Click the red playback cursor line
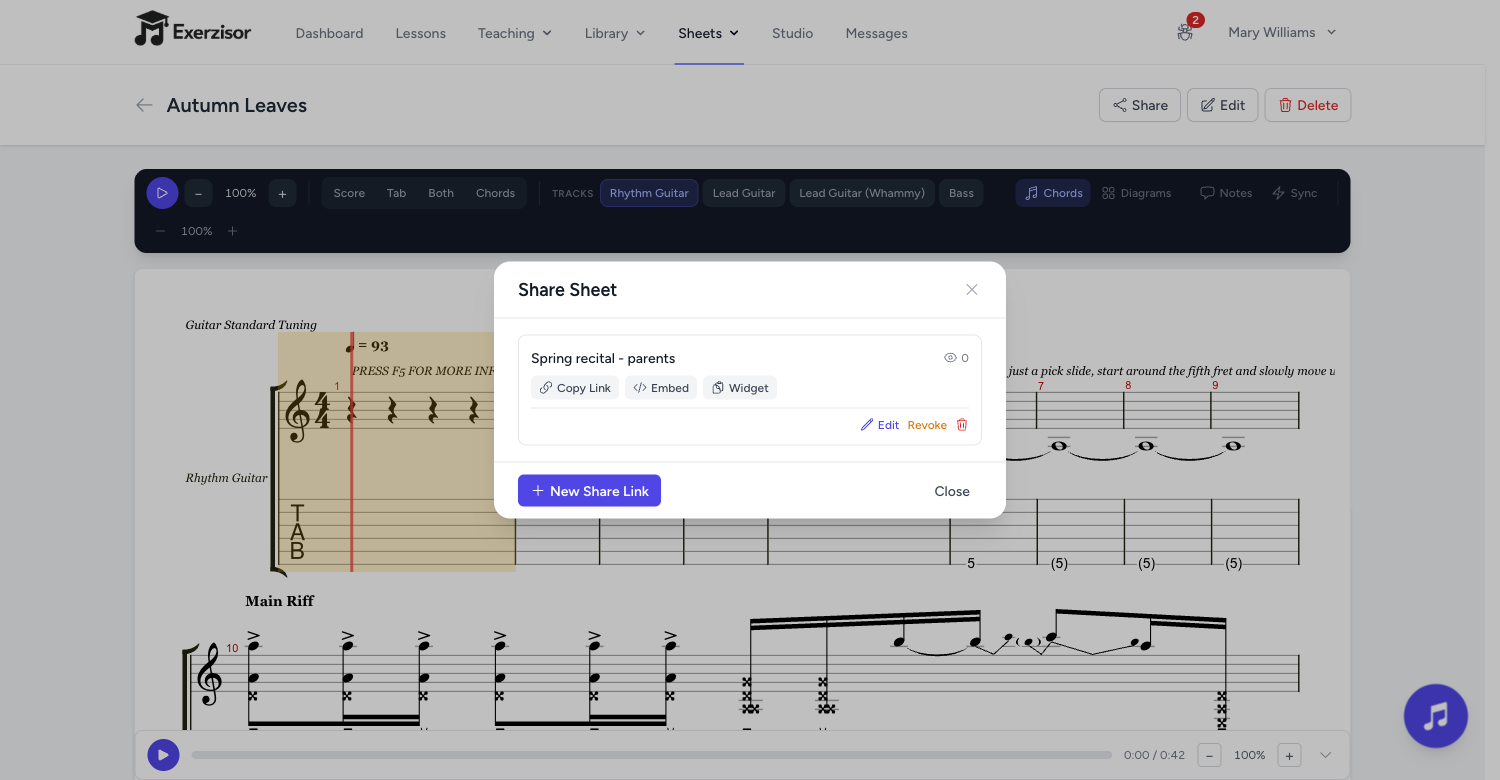This screenshot has height=780, width=1500. tap(352, 452)
